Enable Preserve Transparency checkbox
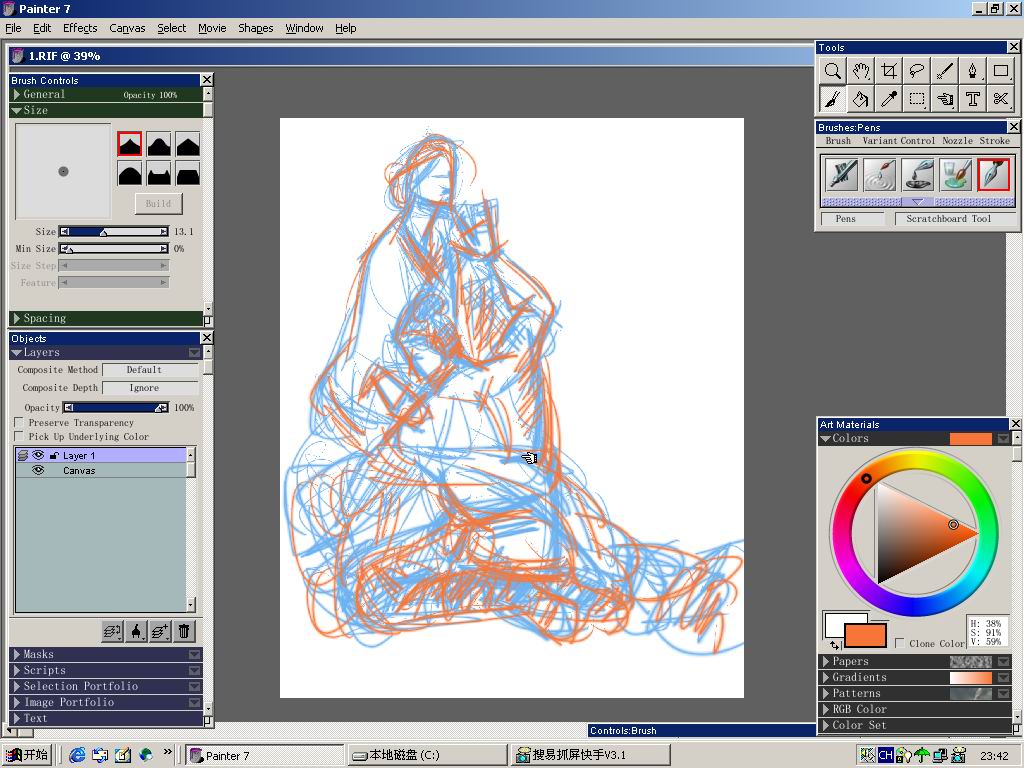The height and width of the screenshot is (768, 1024). point(19,423)
